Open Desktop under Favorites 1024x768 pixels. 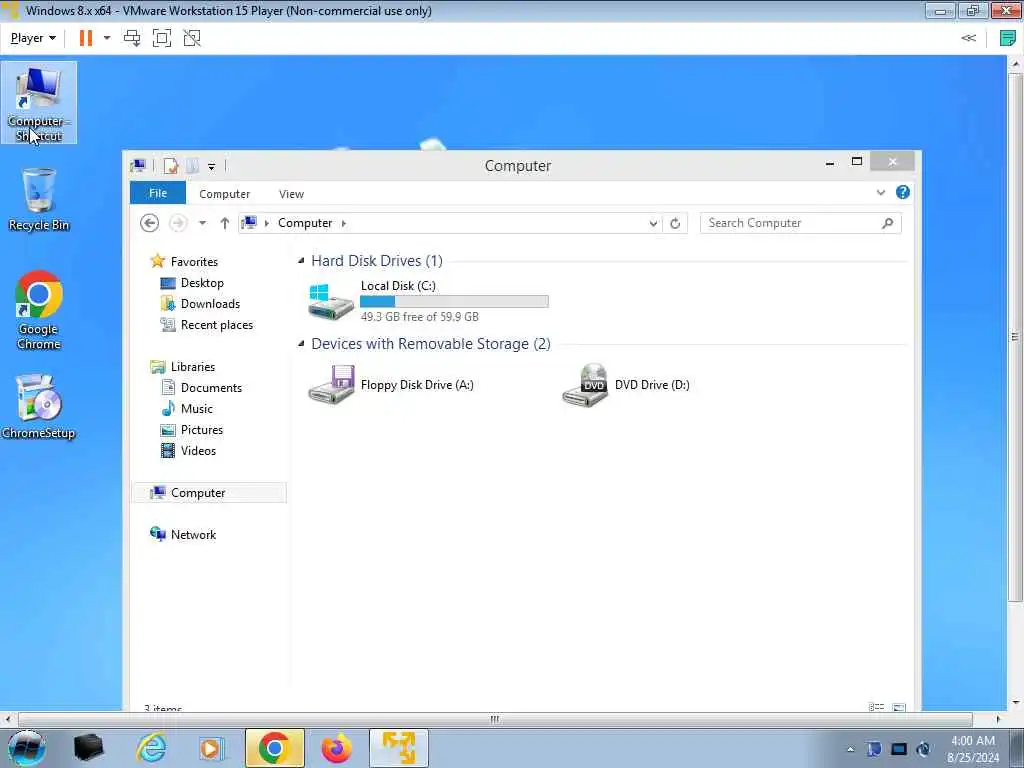[x=202, y=283]
